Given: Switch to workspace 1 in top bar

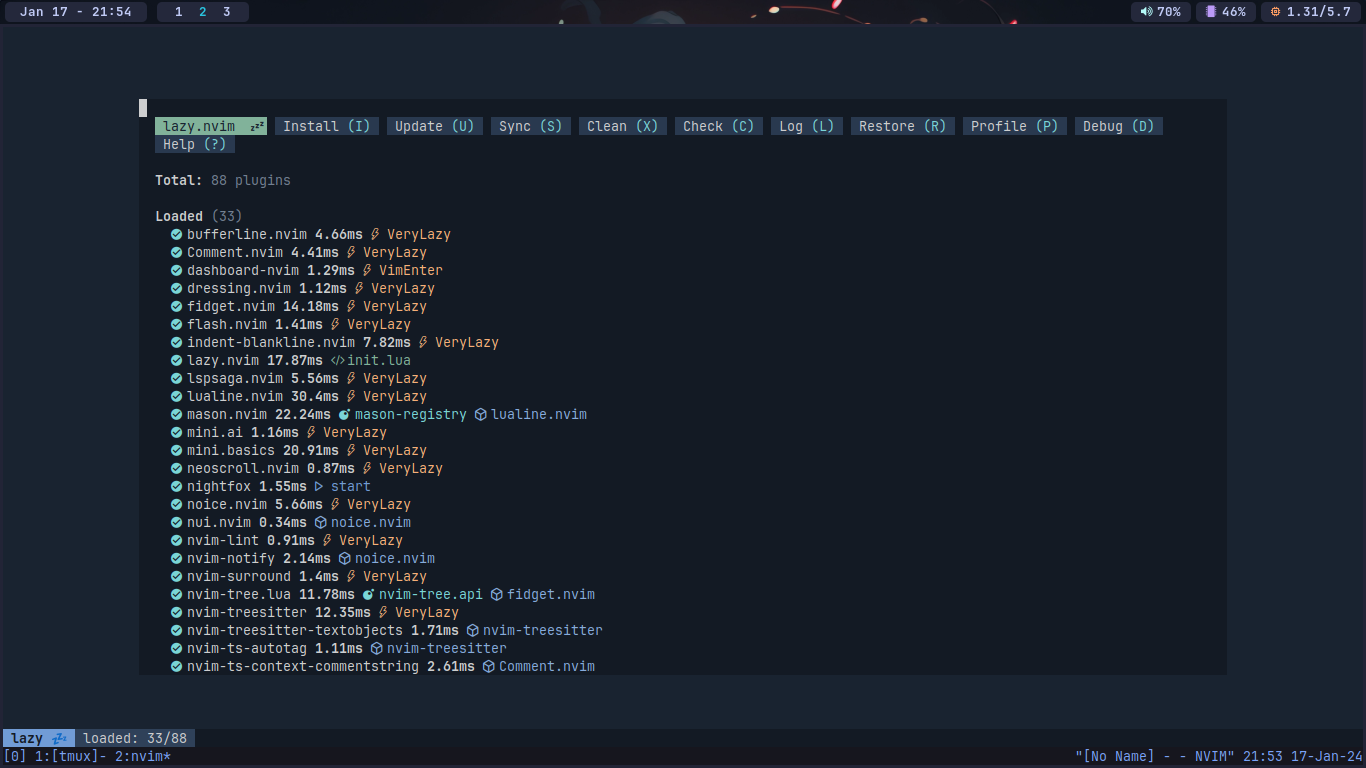Looking at the screenshot, I should coord(179,12).
